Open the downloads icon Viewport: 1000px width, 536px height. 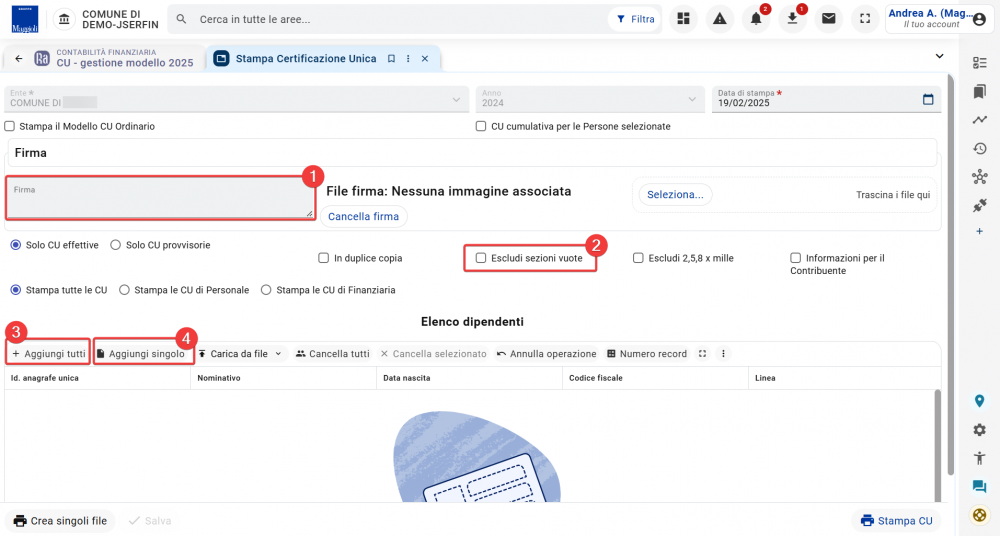click(792, 19)
